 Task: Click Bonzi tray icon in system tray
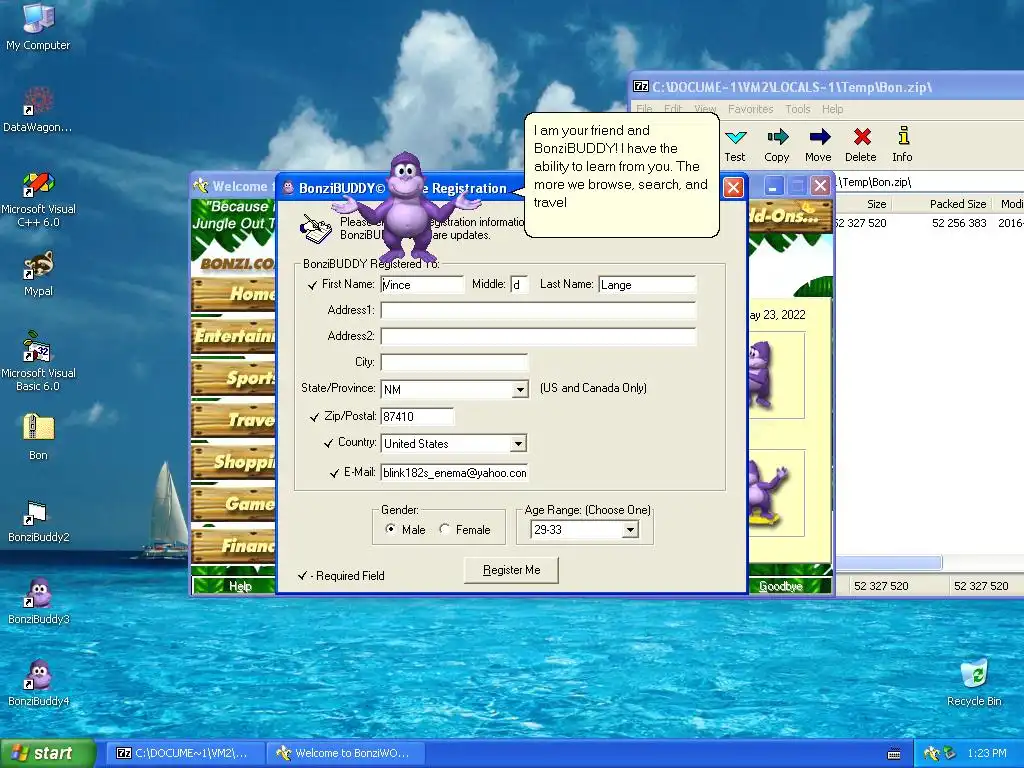pos(931,753)
